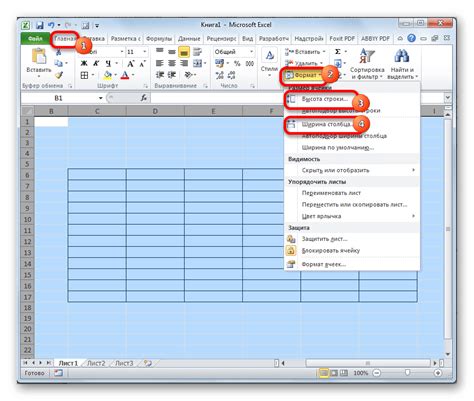Viewport: 474px width, 401px height.
Task: Click the Save icon in quick access toolbar
Action: click(x=40, y=25)
